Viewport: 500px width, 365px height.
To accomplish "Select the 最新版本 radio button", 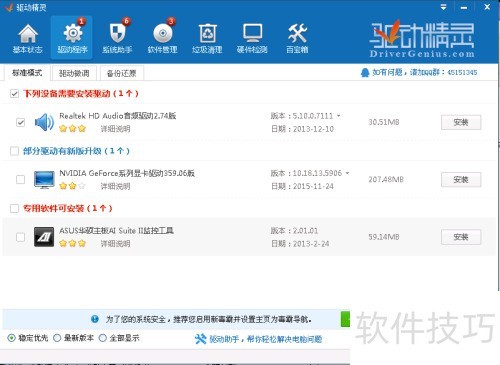I will [57, 338].
